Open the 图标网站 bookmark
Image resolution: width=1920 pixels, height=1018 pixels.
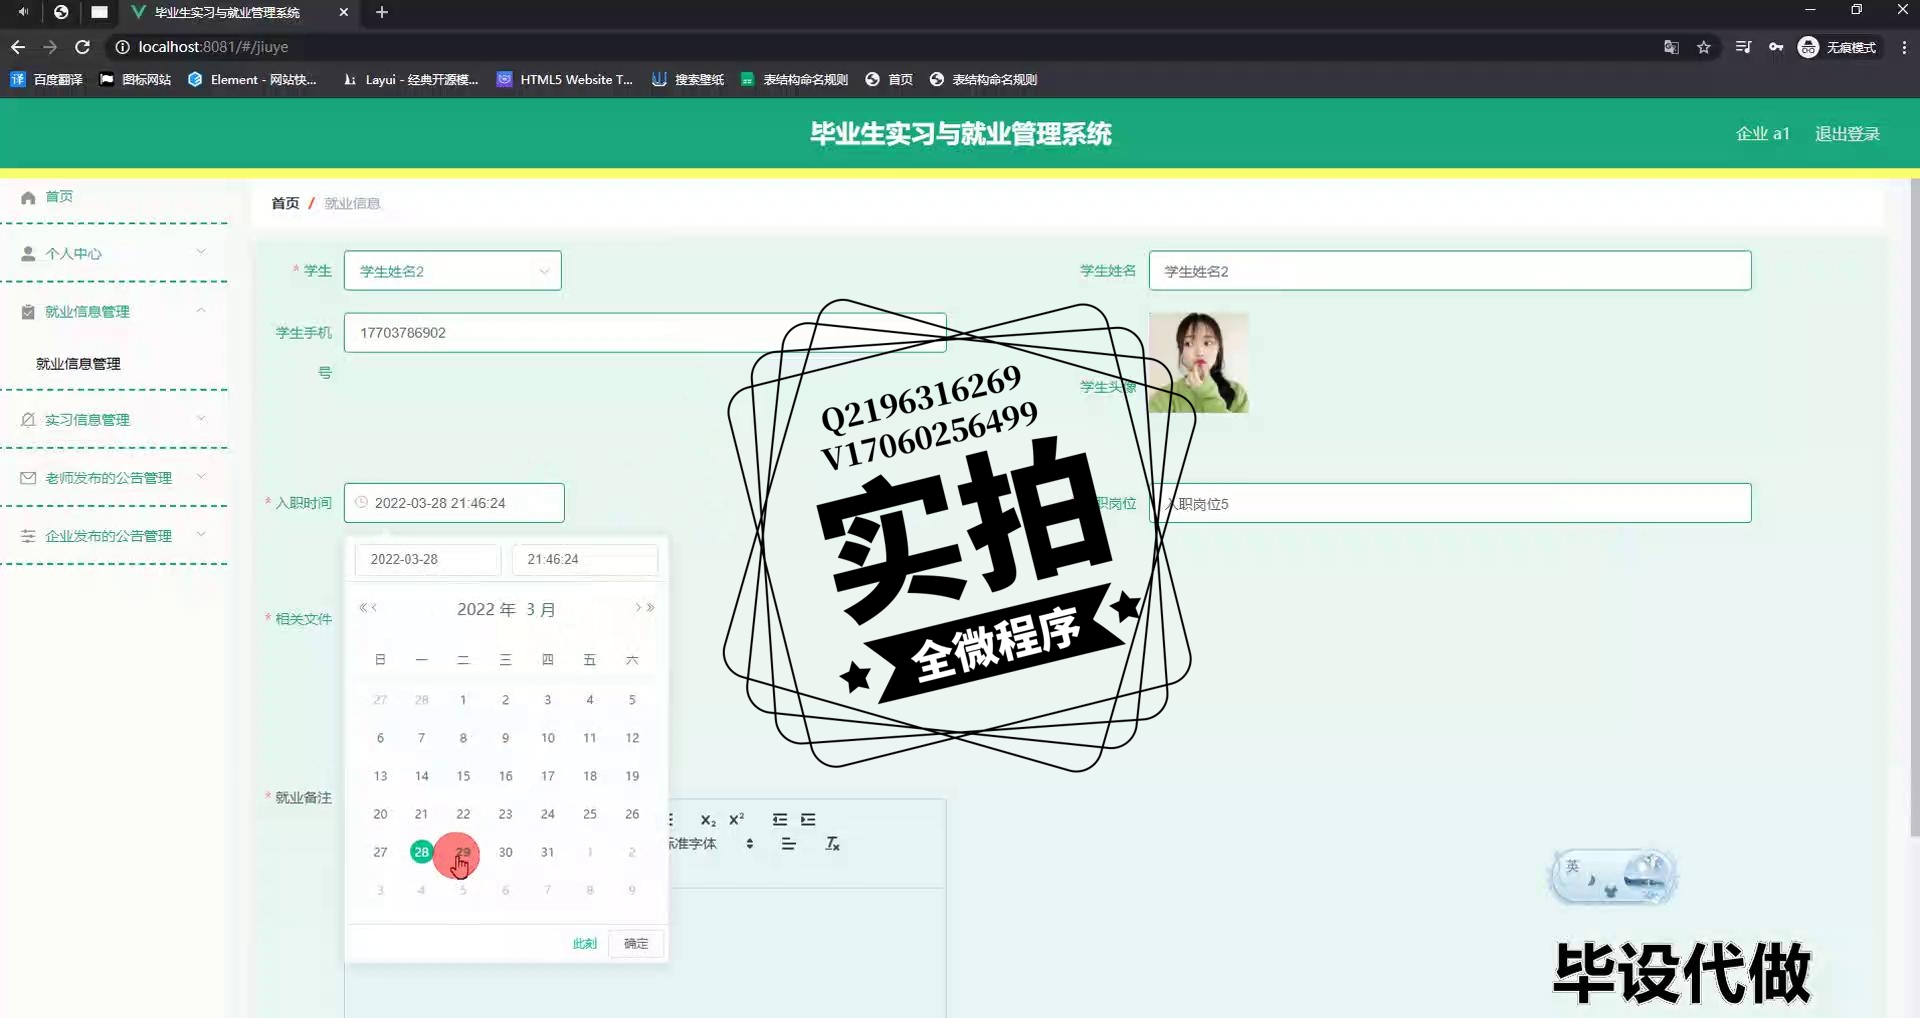tap(135, 79)
